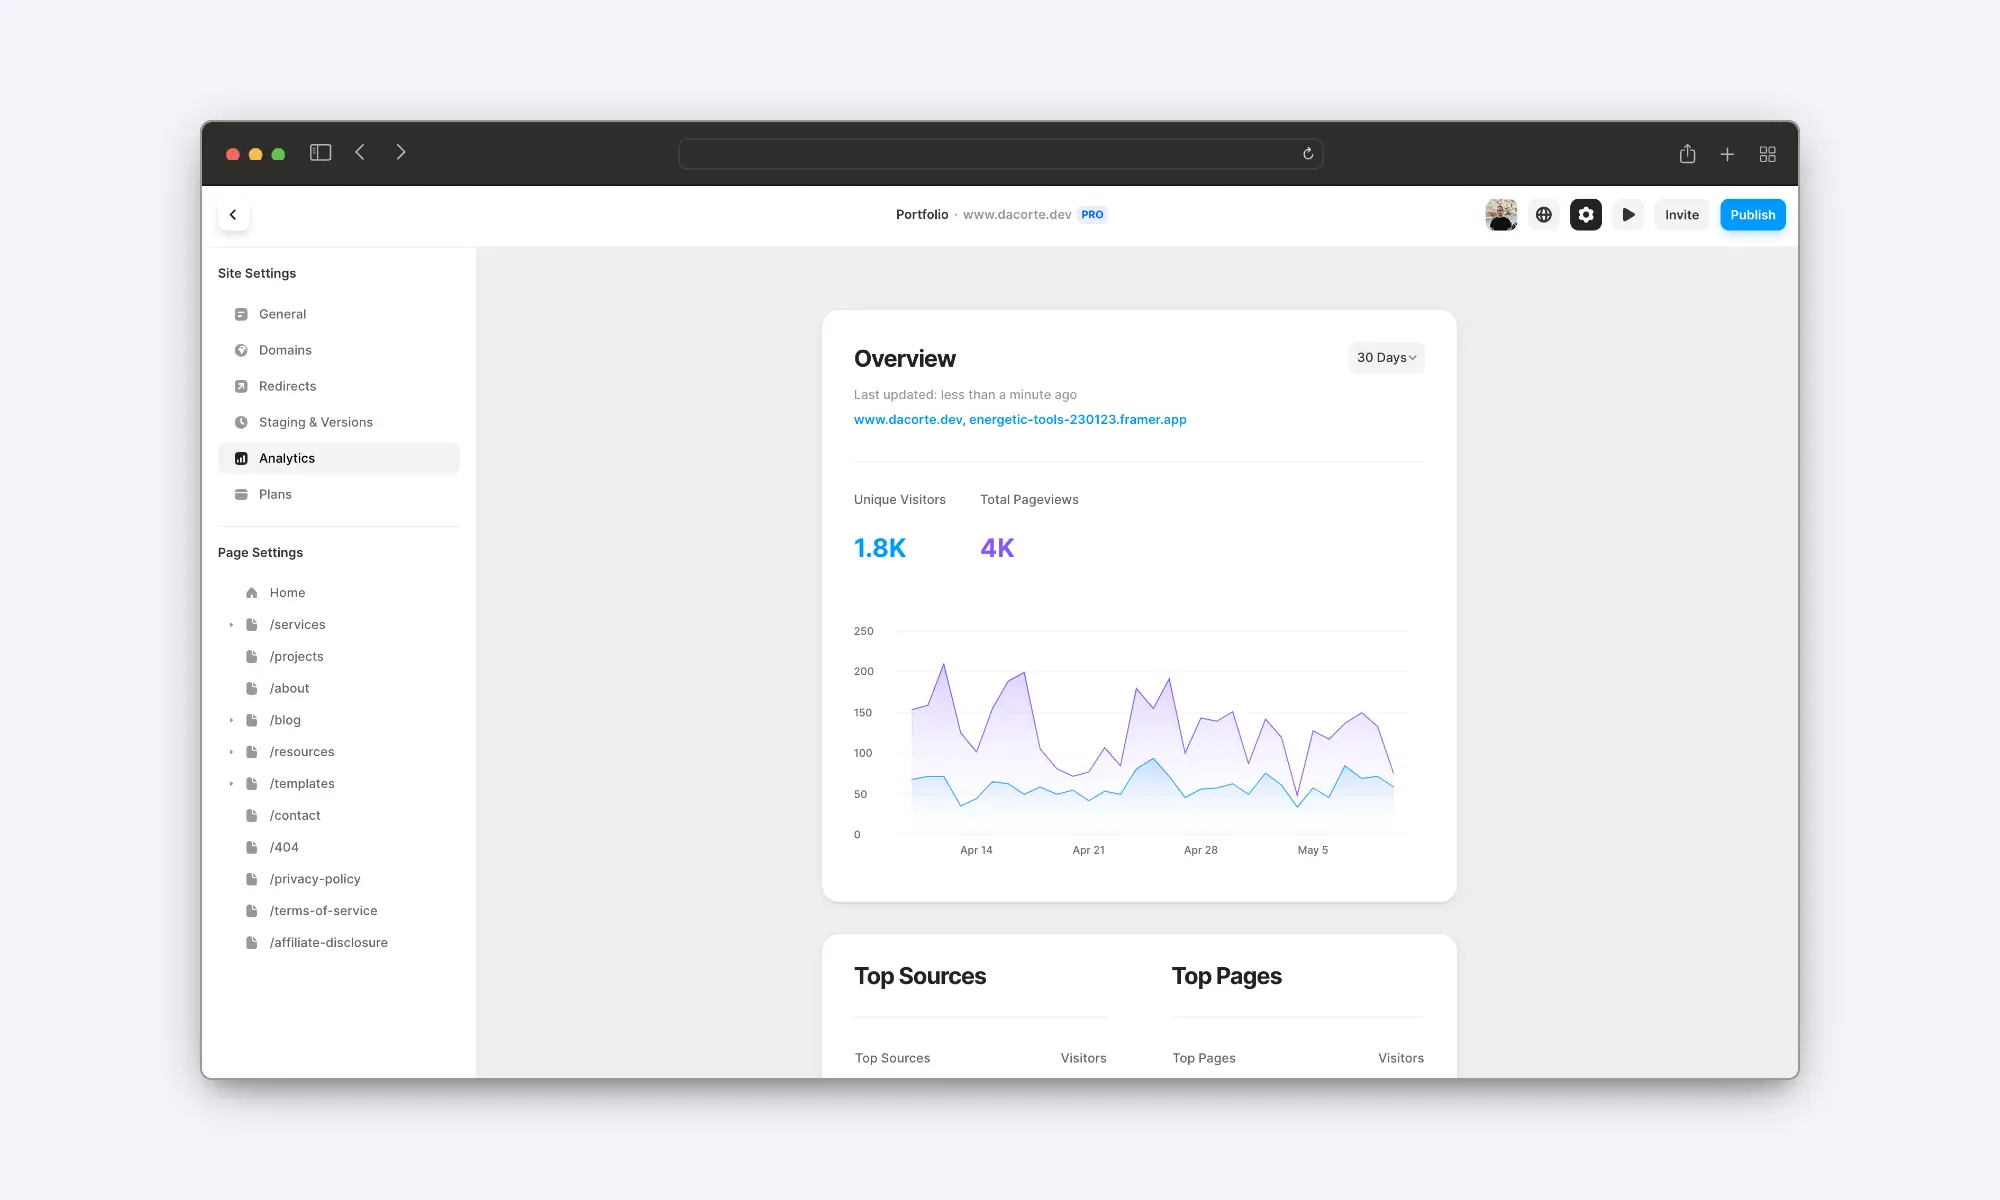This screenshot has height=1200, width=2000.
Task: Click the bar chart Analytics sidebar icon
Action: tap(241, 457)
